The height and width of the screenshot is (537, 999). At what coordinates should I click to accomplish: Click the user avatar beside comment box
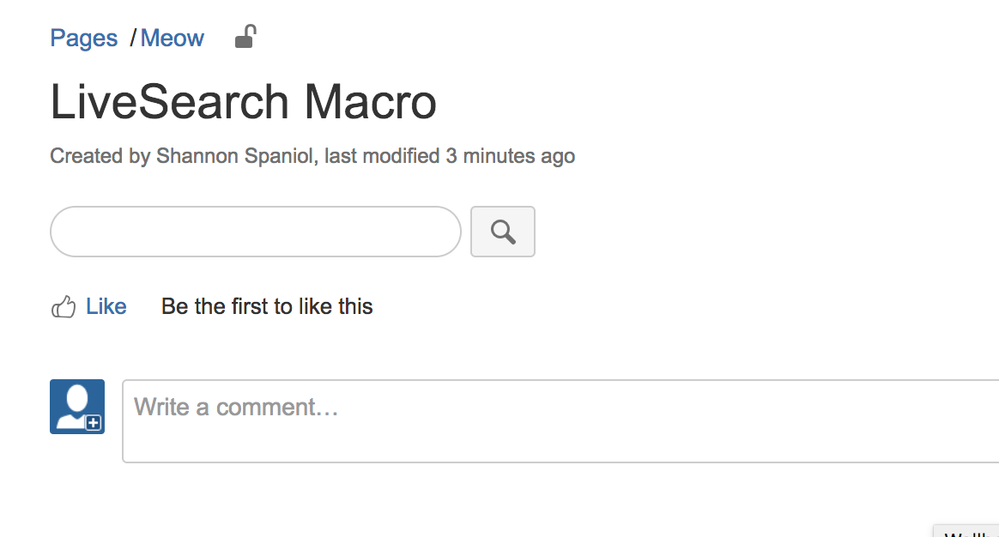(77, 406)
